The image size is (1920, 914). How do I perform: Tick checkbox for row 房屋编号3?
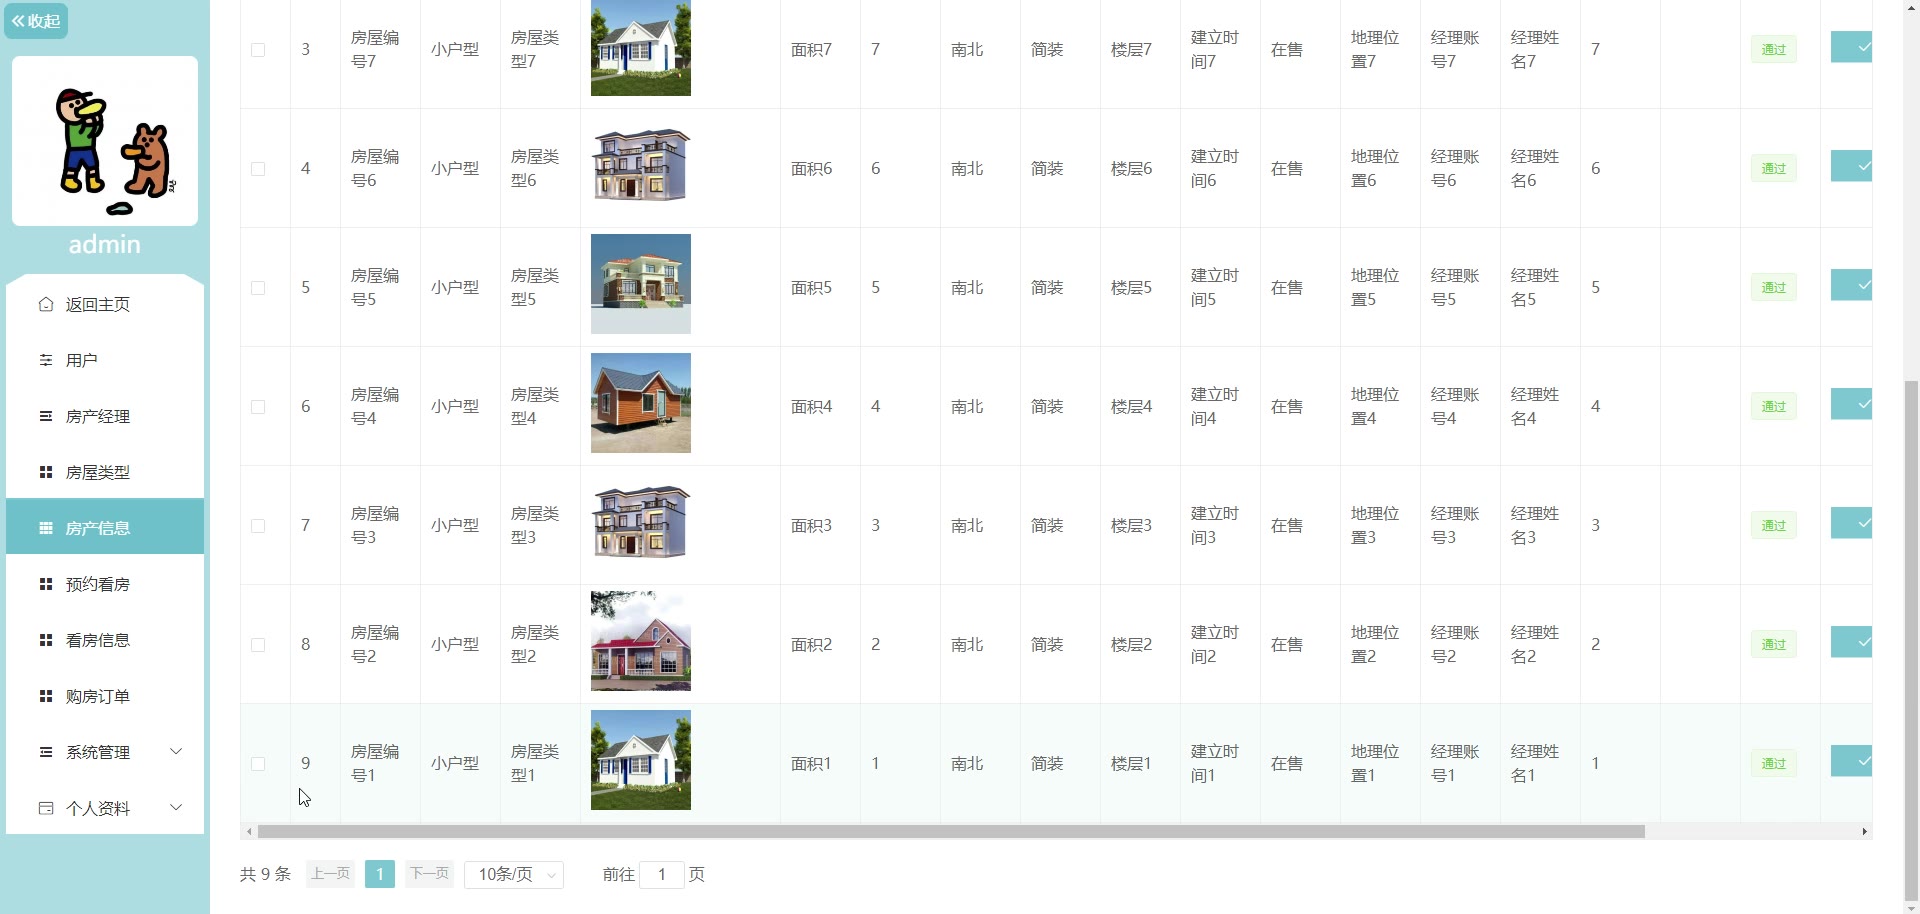[258, 526]
